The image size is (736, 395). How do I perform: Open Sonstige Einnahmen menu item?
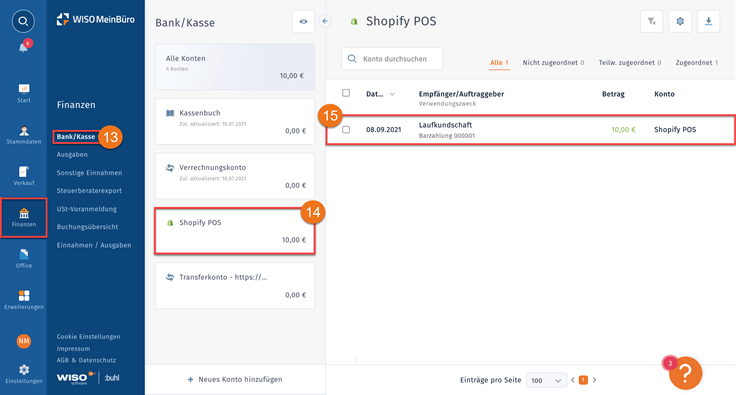pyautogui.click(x=90, y=173)
